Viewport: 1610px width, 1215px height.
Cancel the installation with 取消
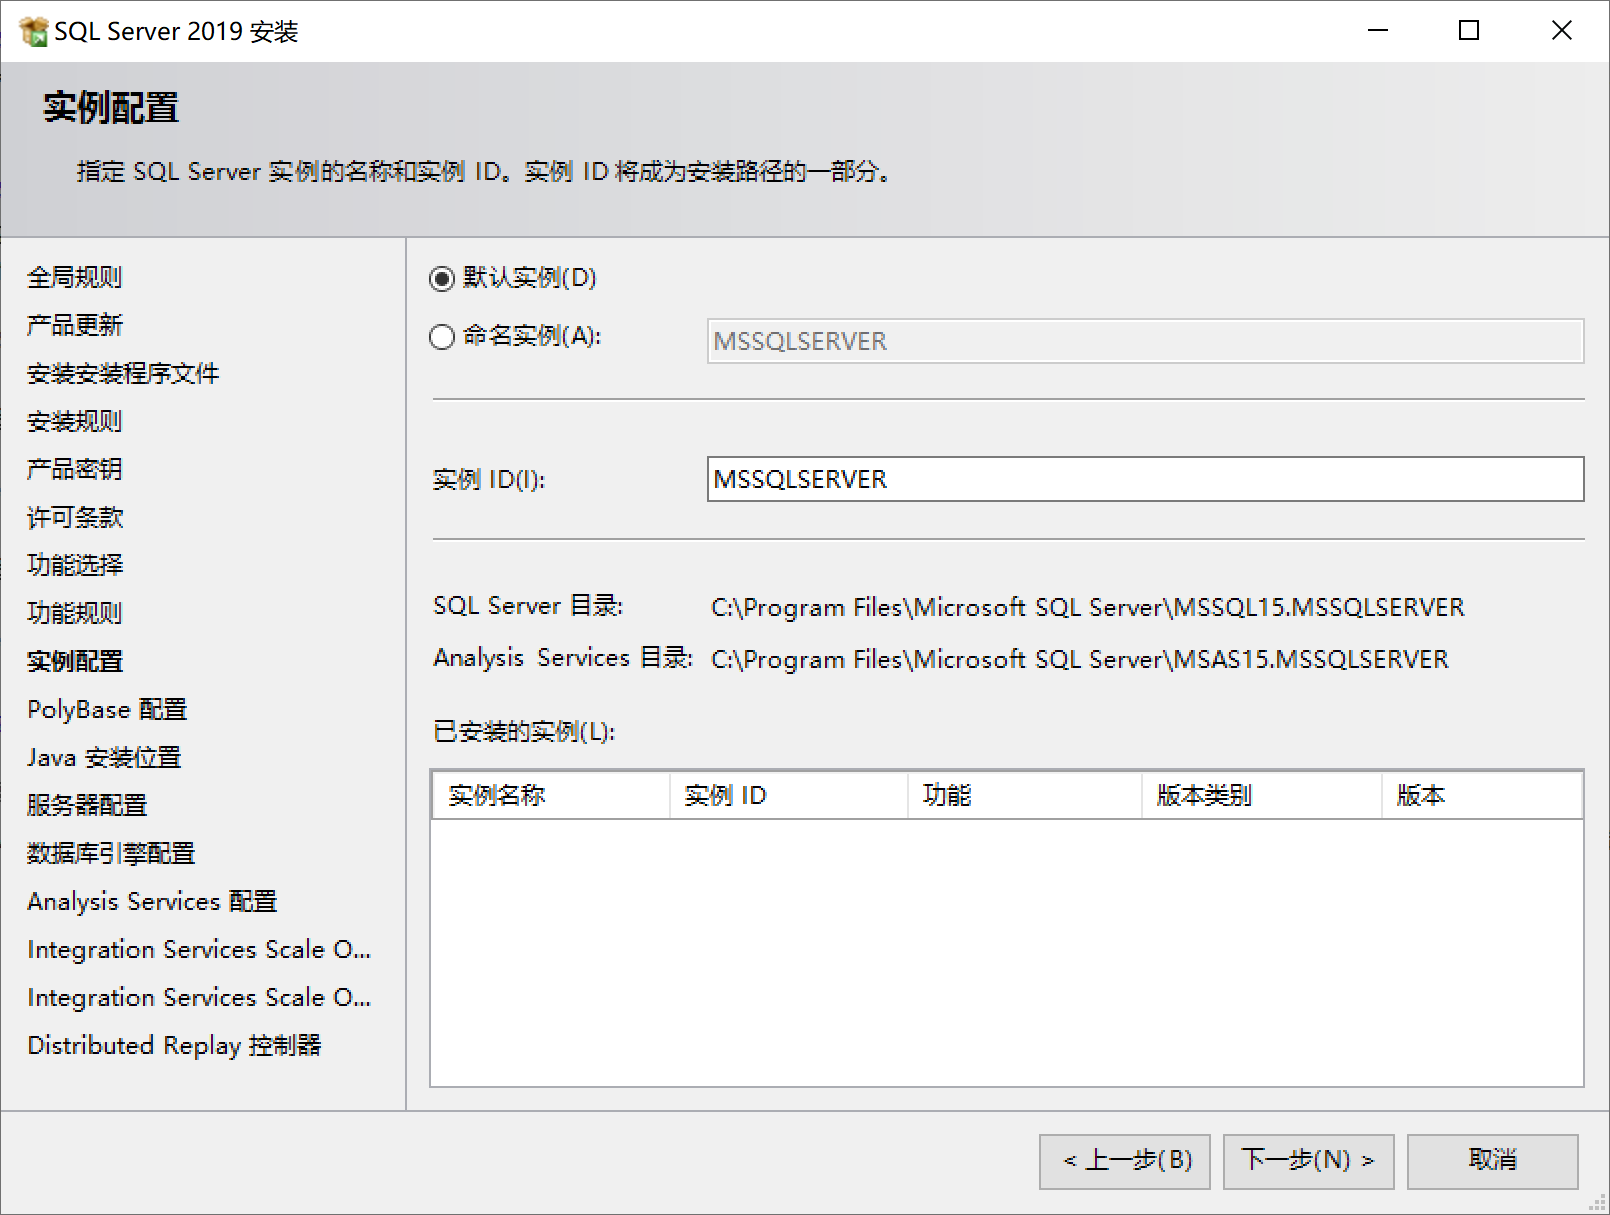tap(1491, 1160)
